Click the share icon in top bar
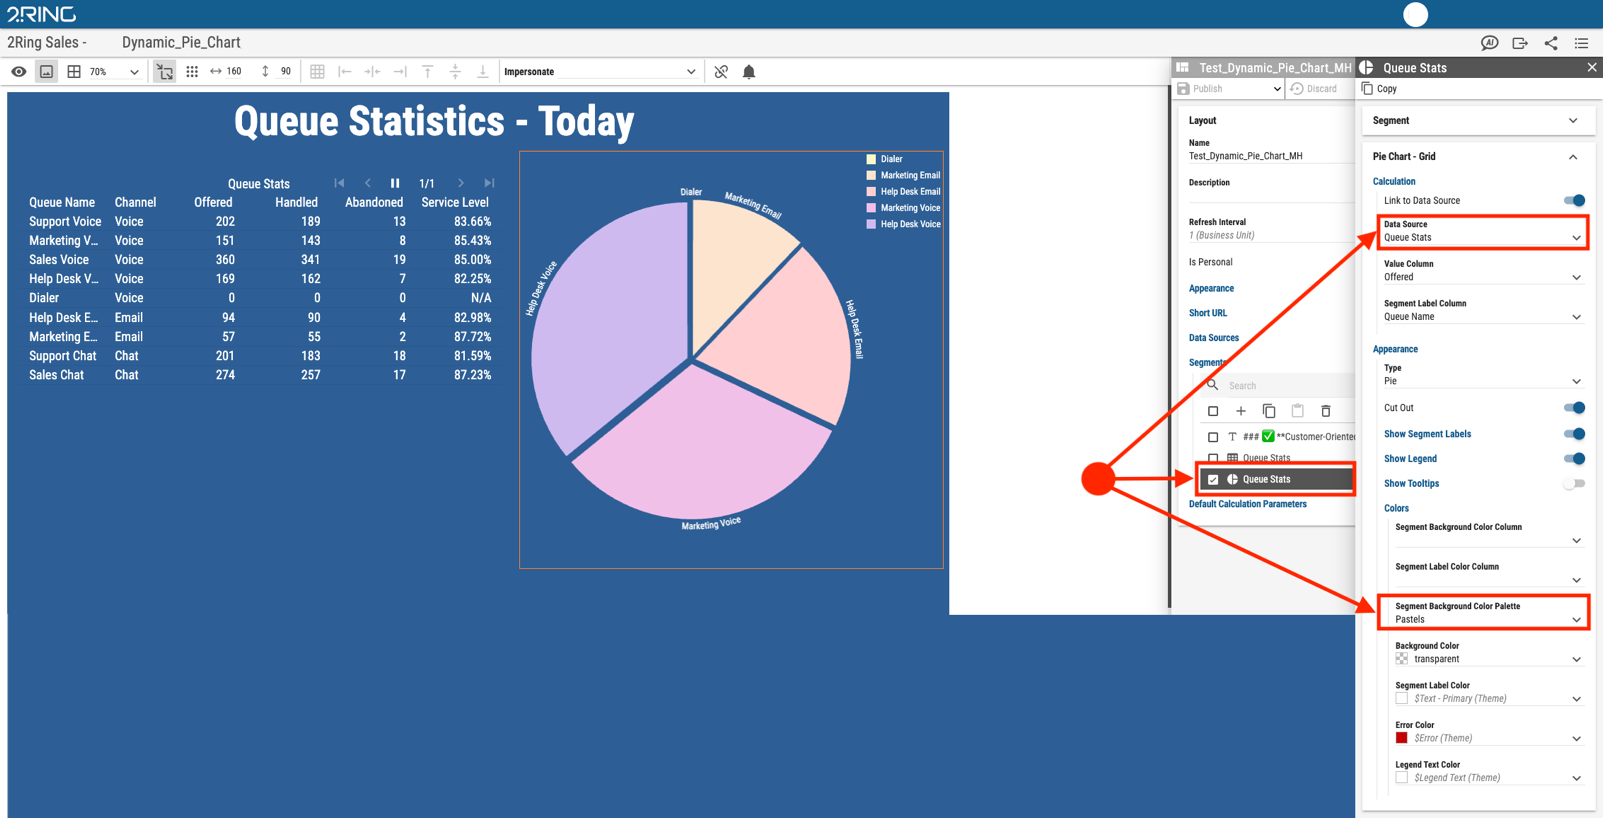 (x=1551, y=43)
